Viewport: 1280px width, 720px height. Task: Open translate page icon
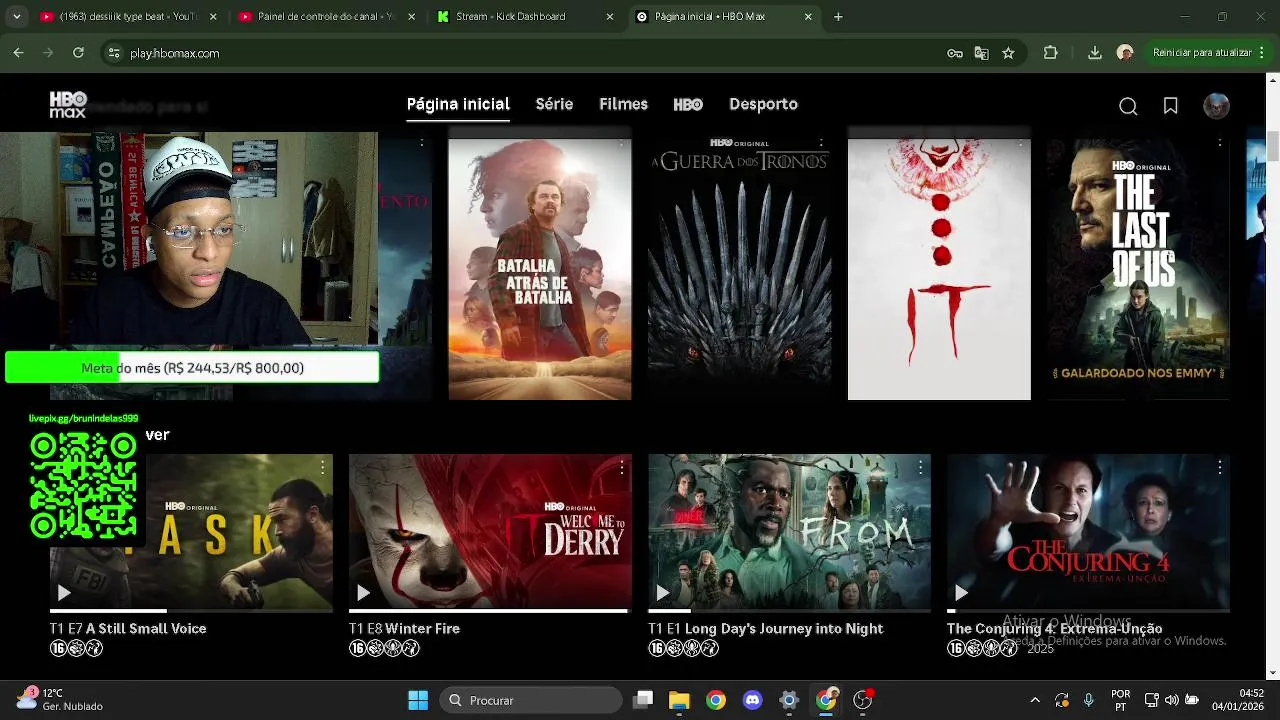(x=981, y=53)
